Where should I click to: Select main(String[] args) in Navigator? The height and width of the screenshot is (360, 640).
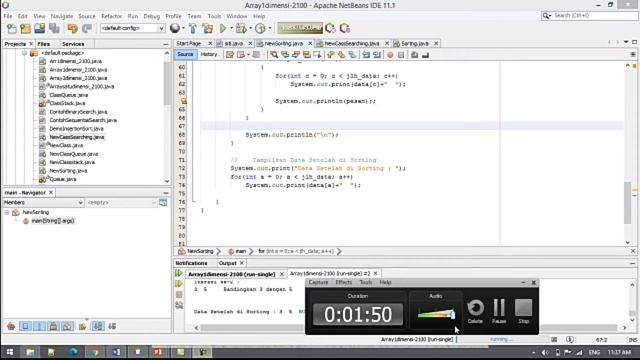(x=53, y=221)
